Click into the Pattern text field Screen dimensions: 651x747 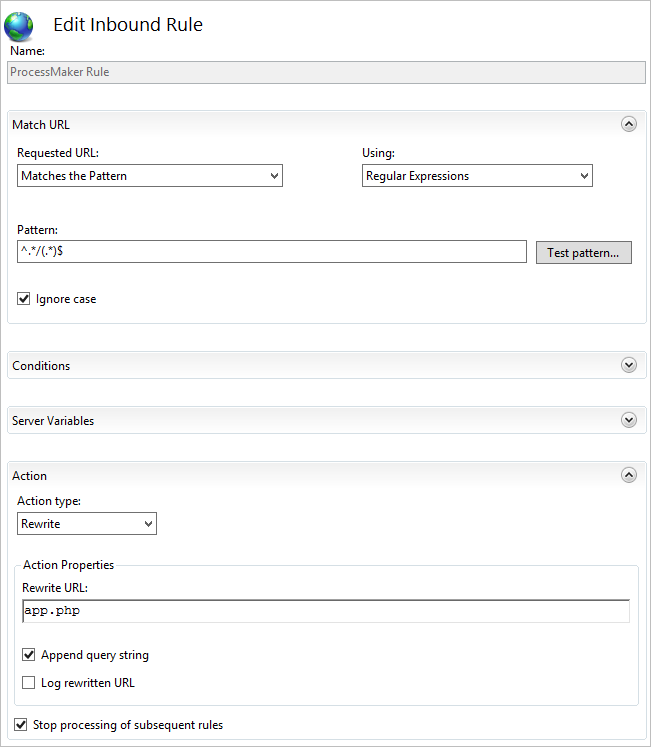tap(272, 252)
